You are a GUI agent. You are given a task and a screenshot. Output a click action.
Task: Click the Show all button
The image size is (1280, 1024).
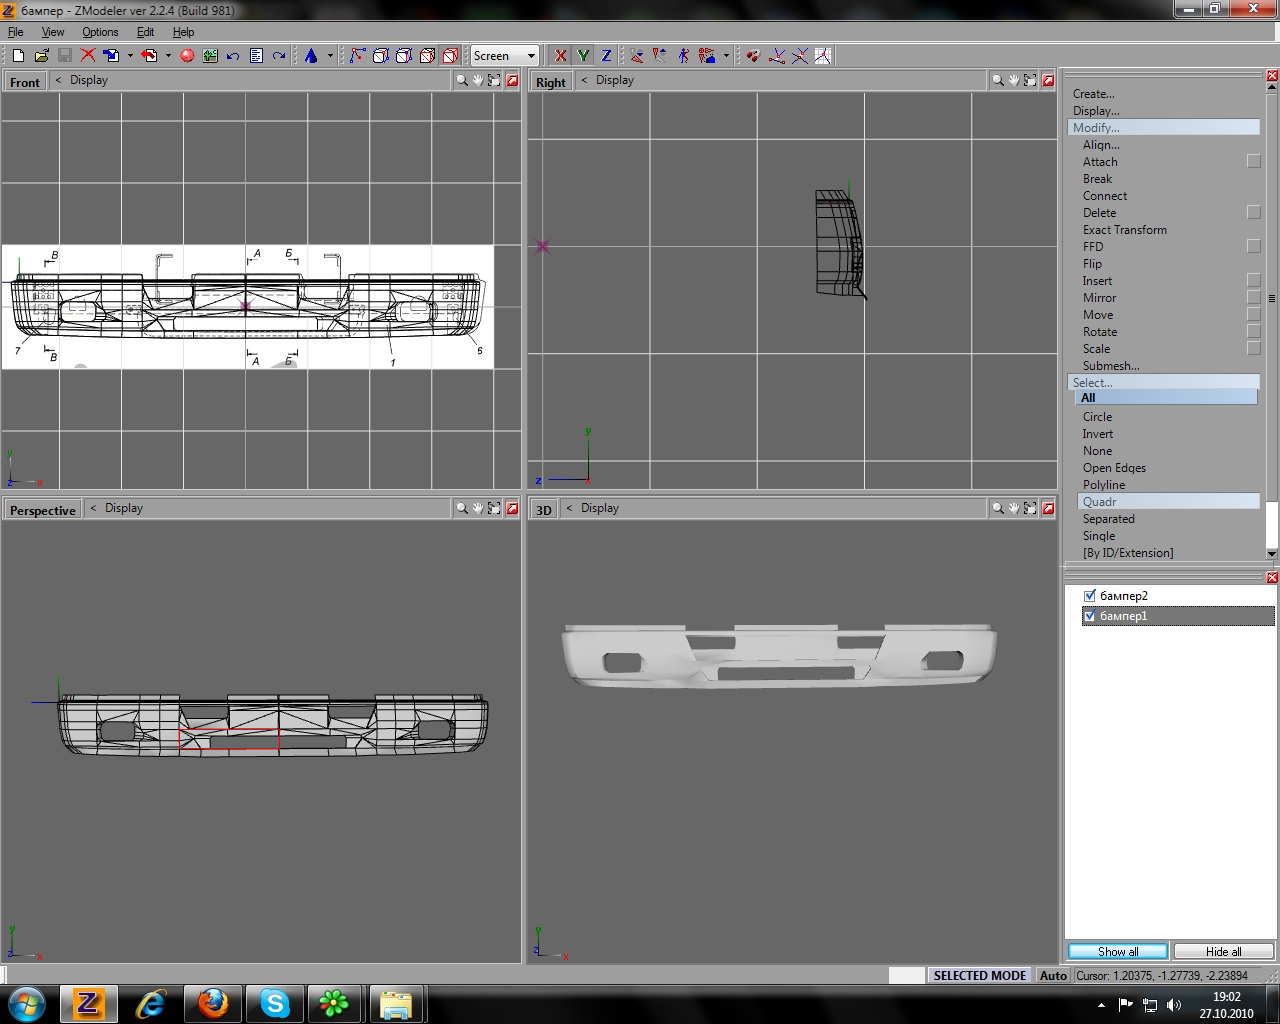pyautogui.click(x=1117, y=951)
